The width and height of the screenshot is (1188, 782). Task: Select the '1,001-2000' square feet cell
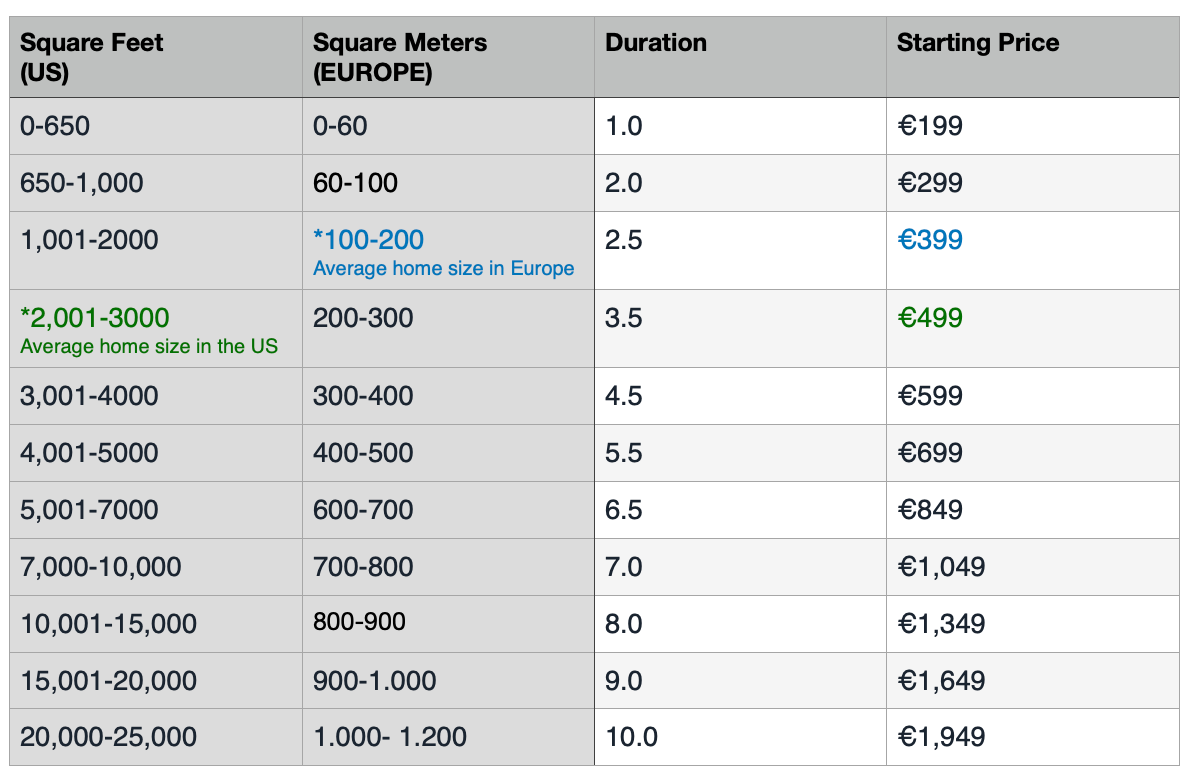156,250
